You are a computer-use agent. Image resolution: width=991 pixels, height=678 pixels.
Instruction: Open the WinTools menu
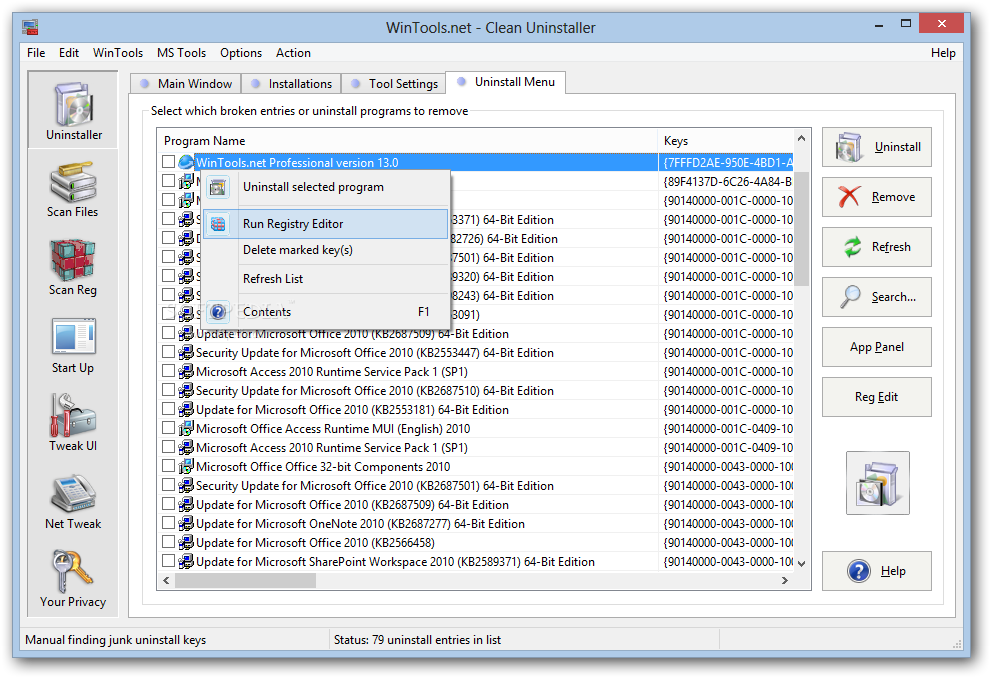point(118,53)
